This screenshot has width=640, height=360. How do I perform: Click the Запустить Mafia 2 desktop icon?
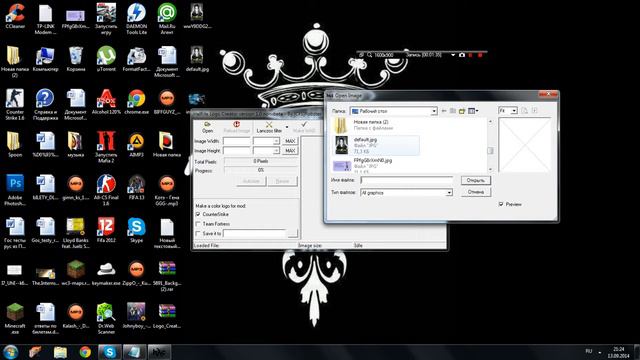(106, 147)
